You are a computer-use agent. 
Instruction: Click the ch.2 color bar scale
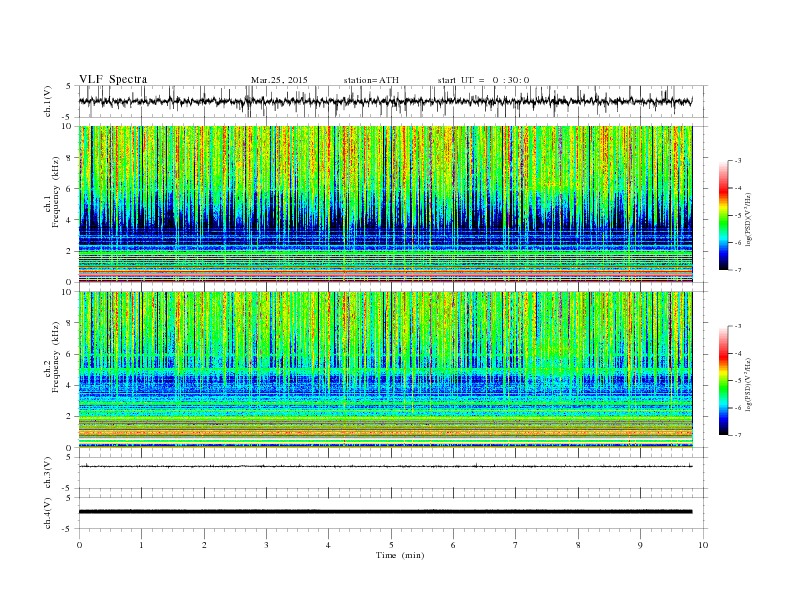[724, 381]
